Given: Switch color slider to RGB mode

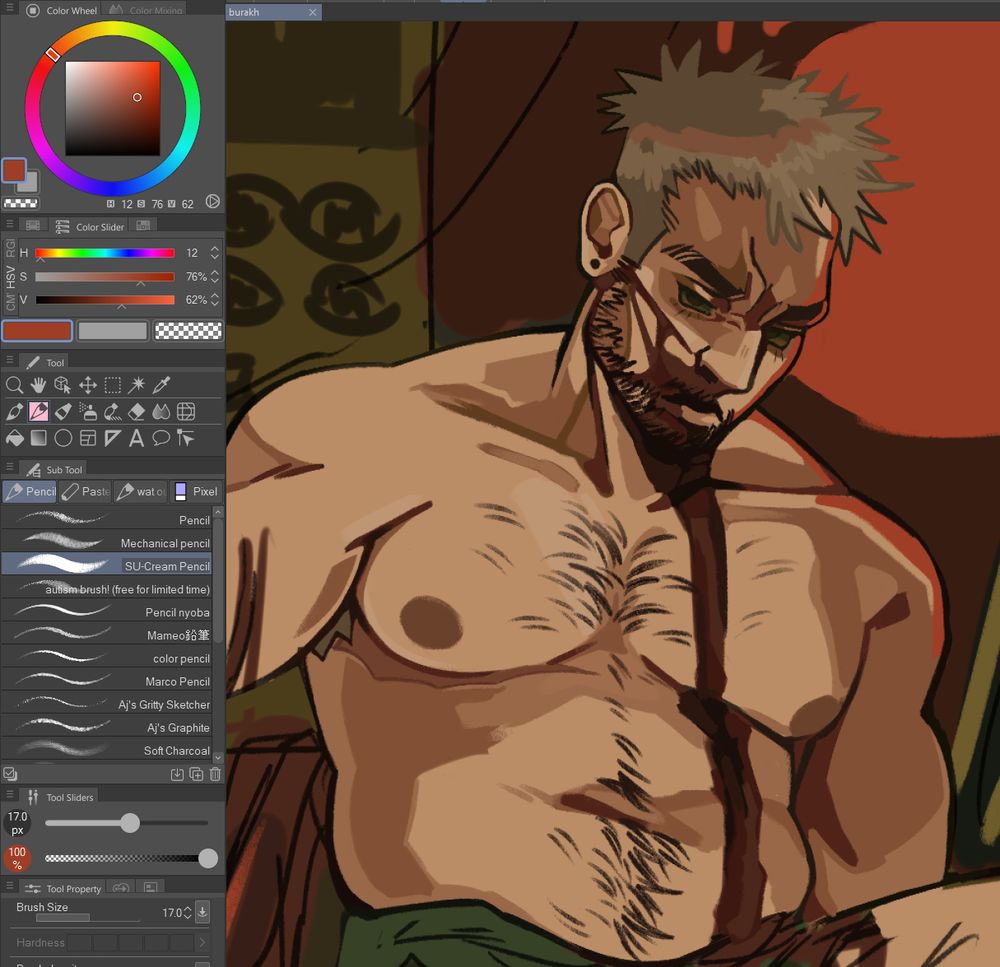Looking at the screenshot, I should click(x=10, y=248).
